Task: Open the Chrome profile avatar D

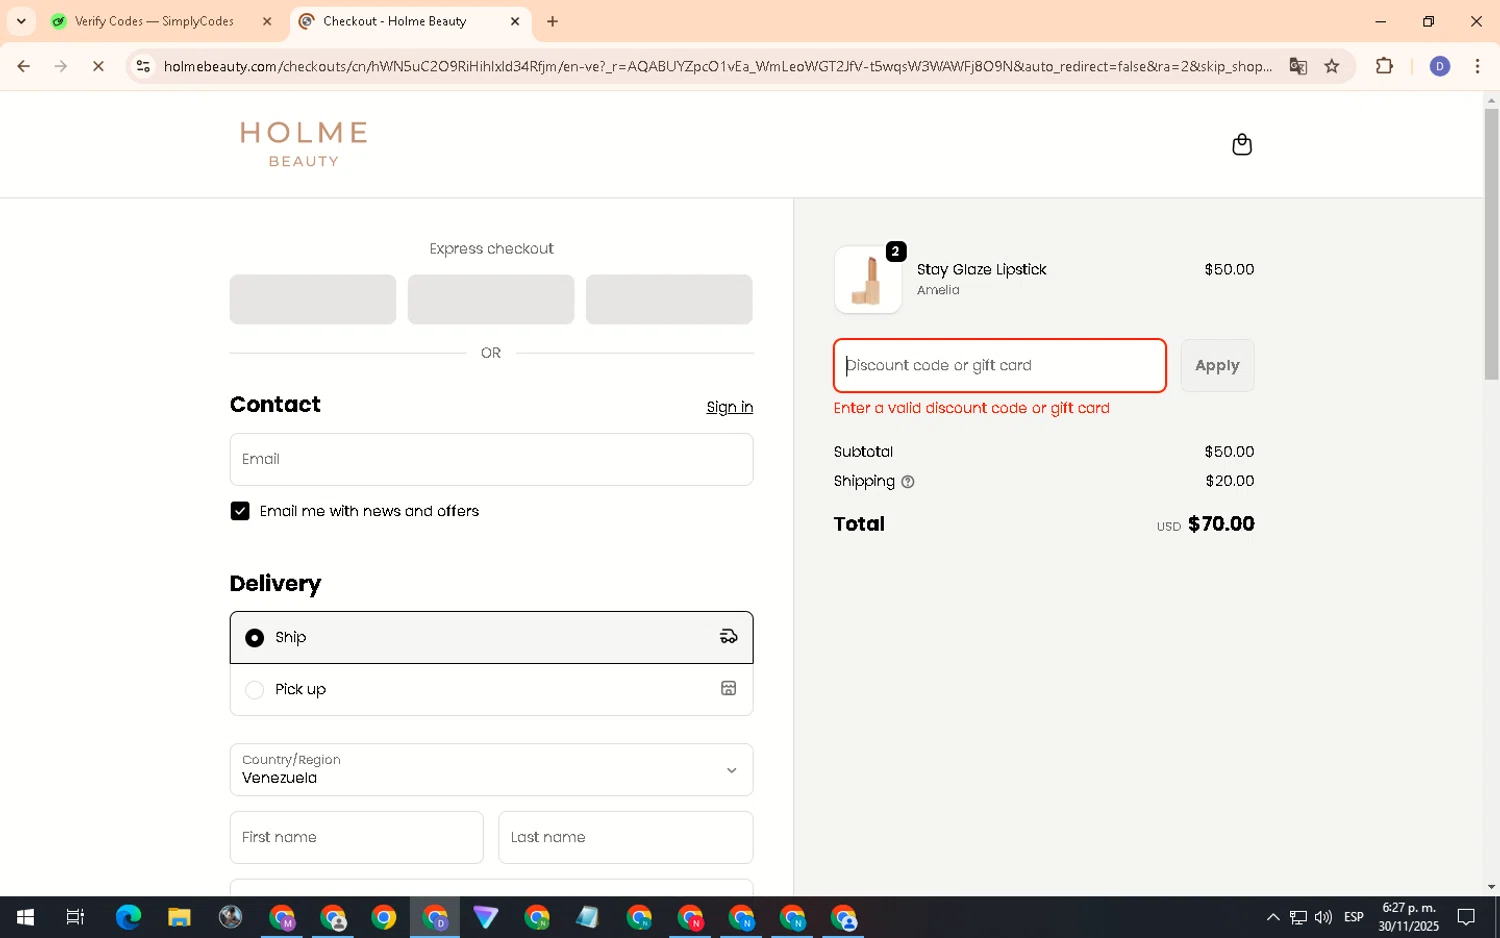Action: click(1440, 66)
